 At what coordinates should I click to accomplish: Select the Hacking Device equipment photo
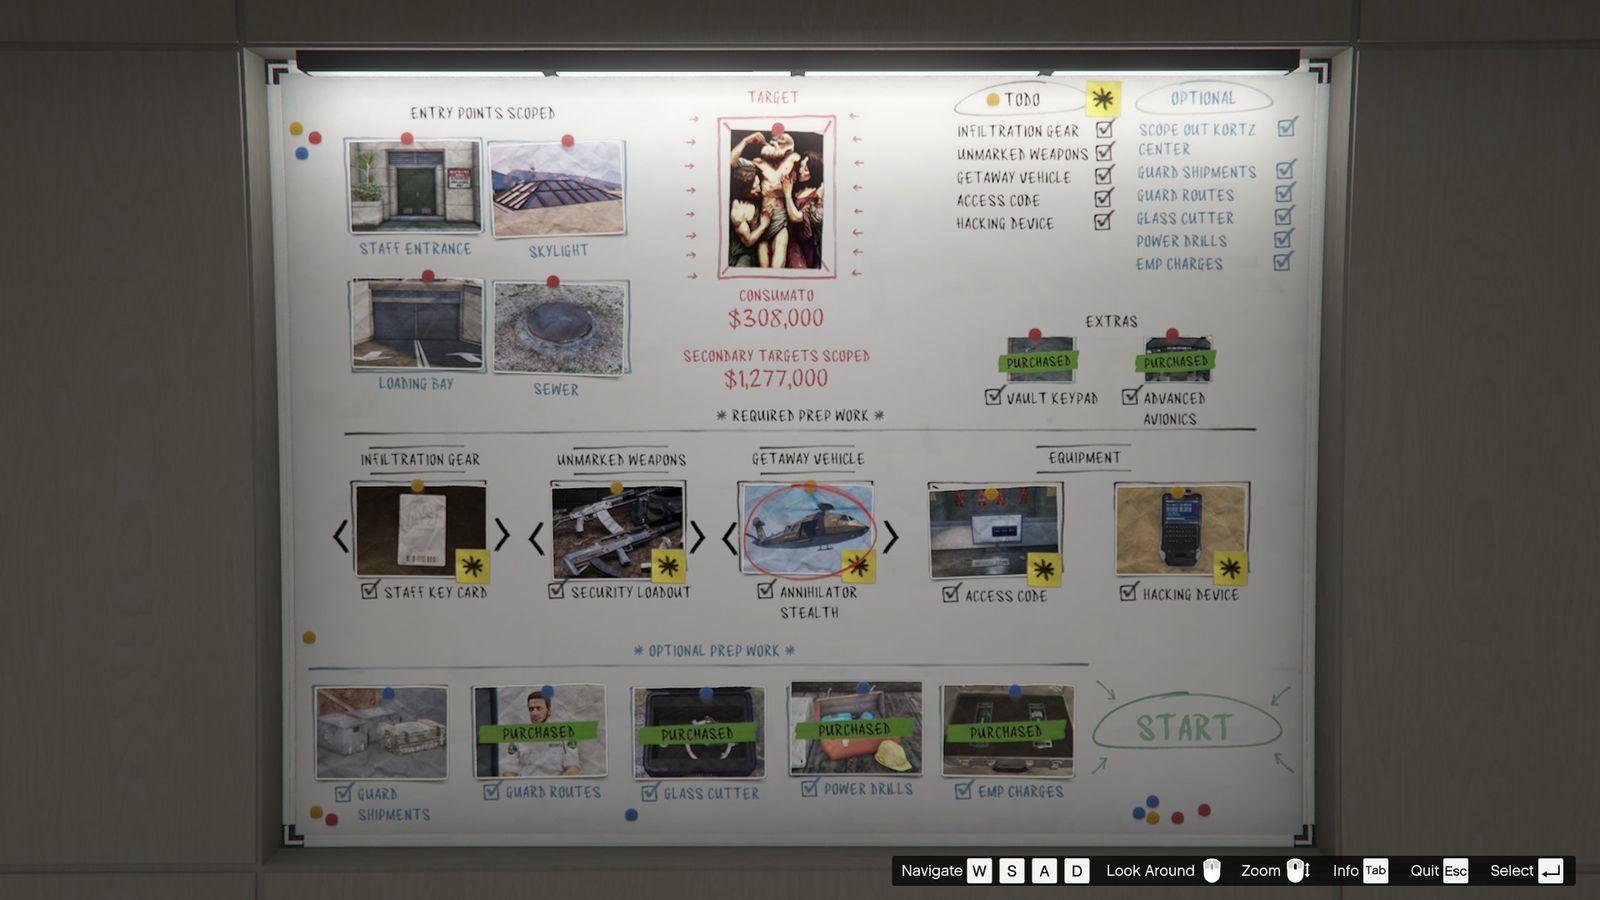point(1181,530)
